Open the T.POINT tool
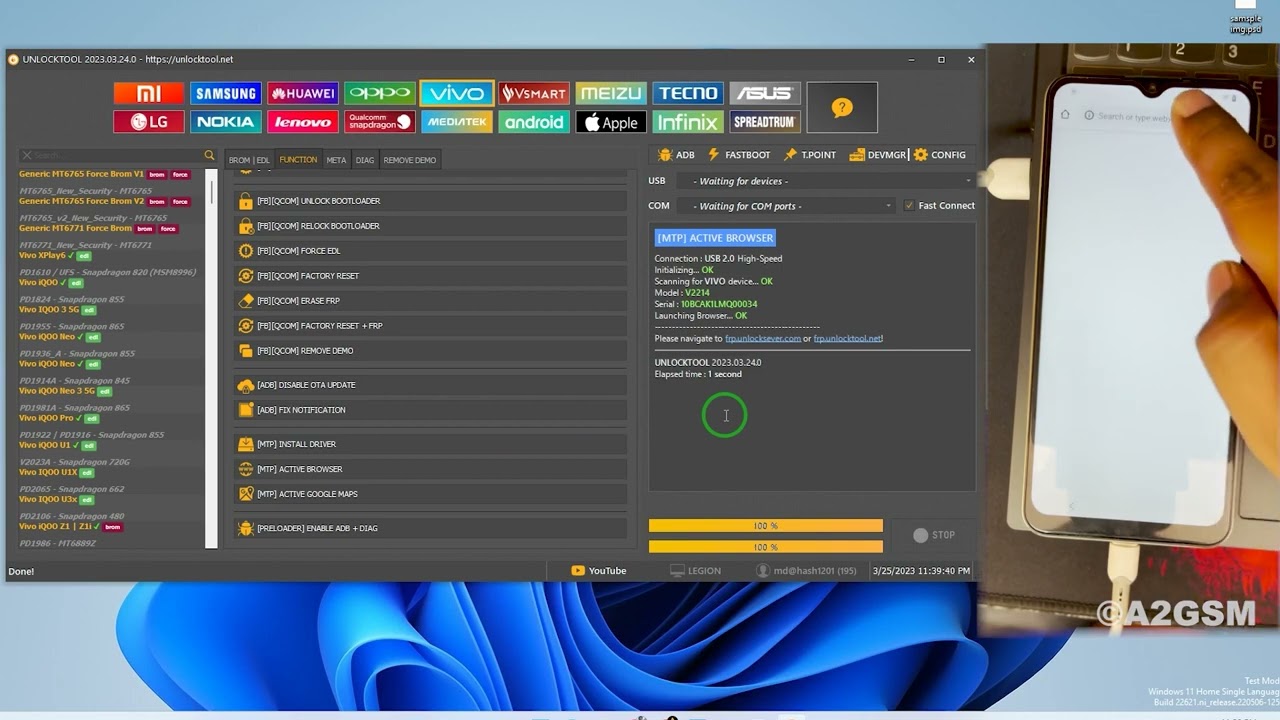Viewport: 1280px width, 720px height. pyautogui.click(x=810, y=155)
